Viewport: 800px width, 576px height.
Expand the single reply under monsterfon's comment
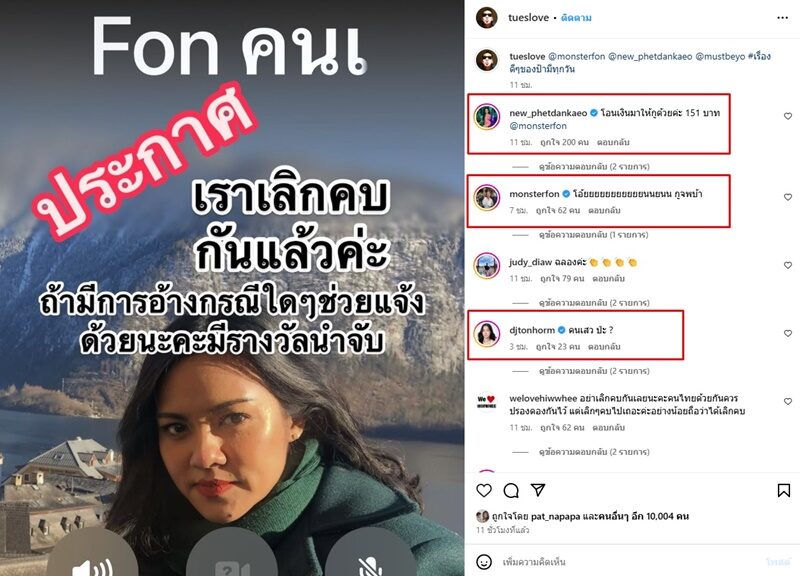(x=593, y=235)
